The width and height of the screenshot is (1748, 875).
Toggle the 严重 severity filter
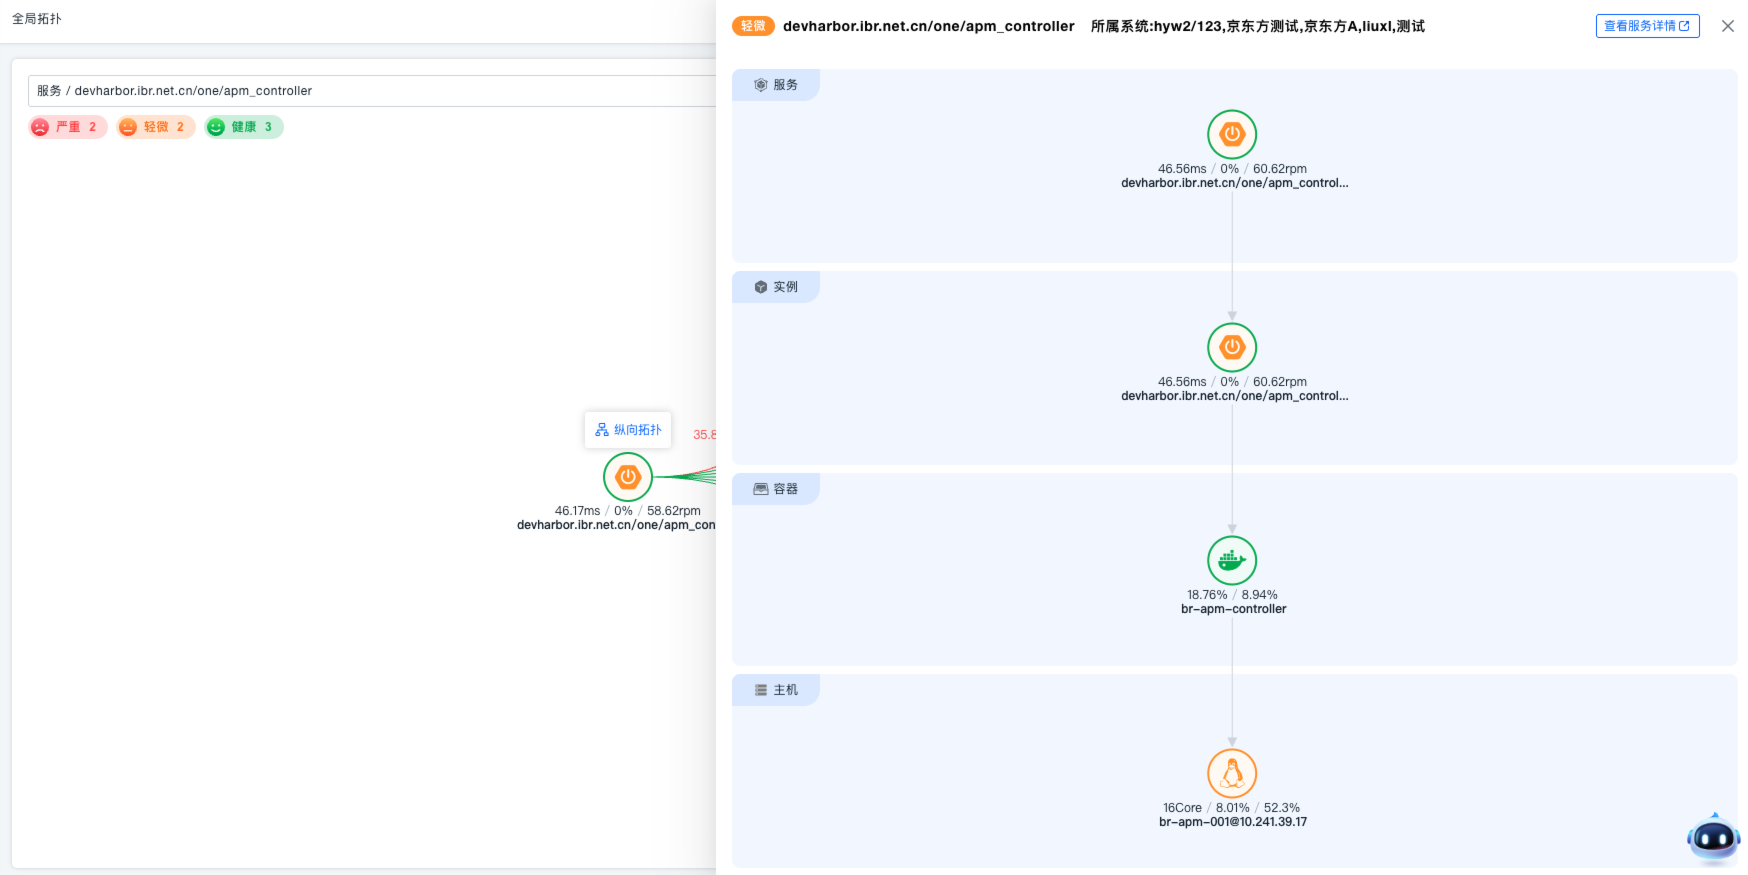tap(68, 127)
